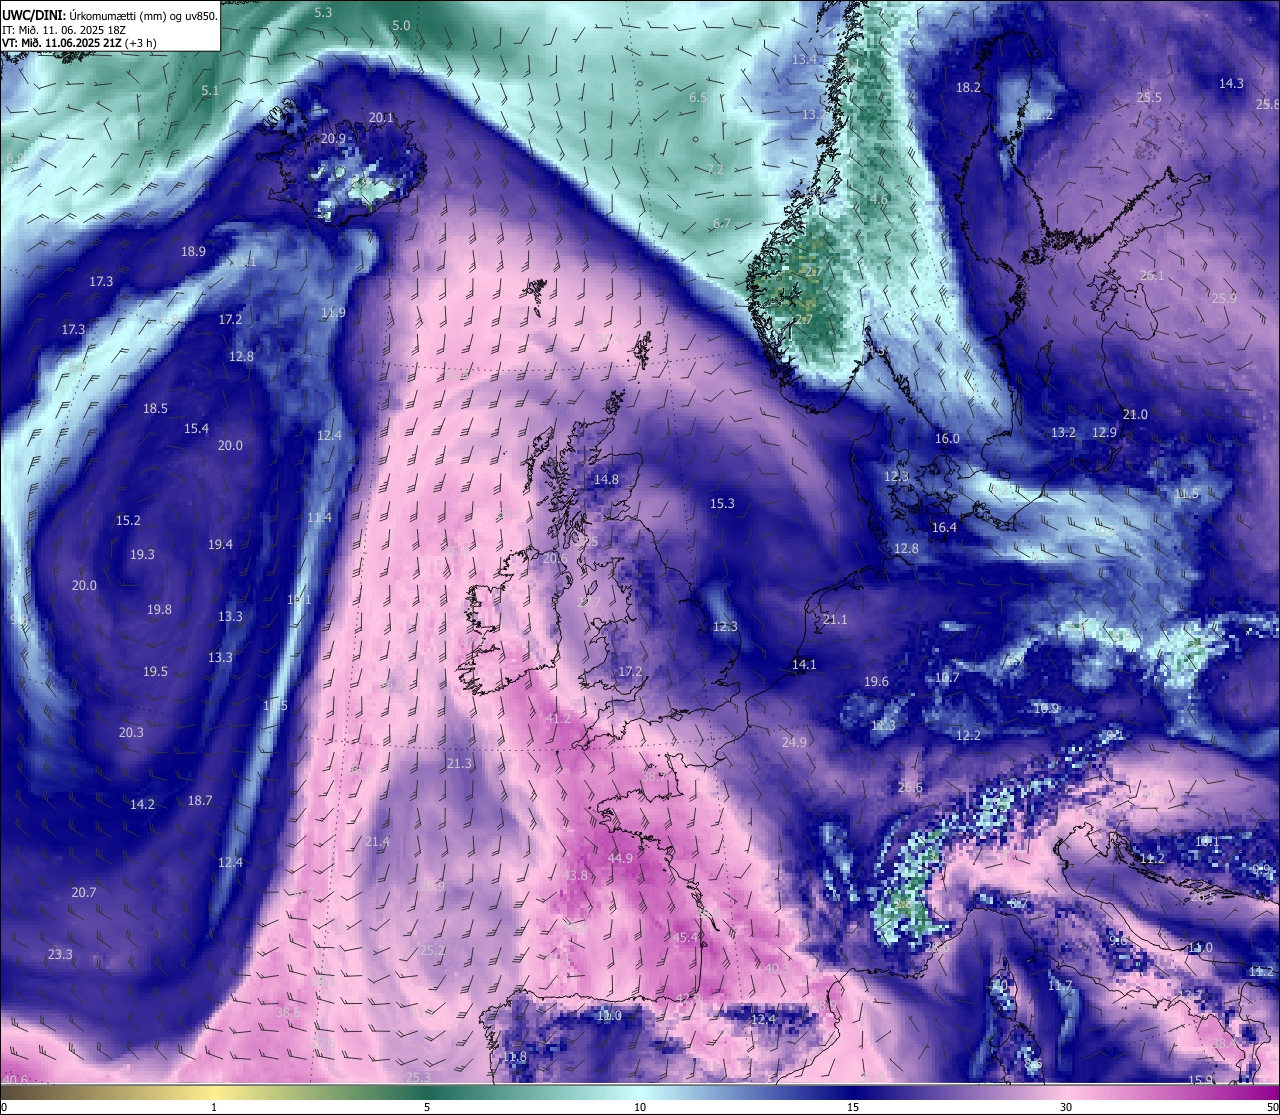1280x1115 pixels.
Task: Click the 21.4 value label
Action: pyautogui.click(x=377, y=841)
